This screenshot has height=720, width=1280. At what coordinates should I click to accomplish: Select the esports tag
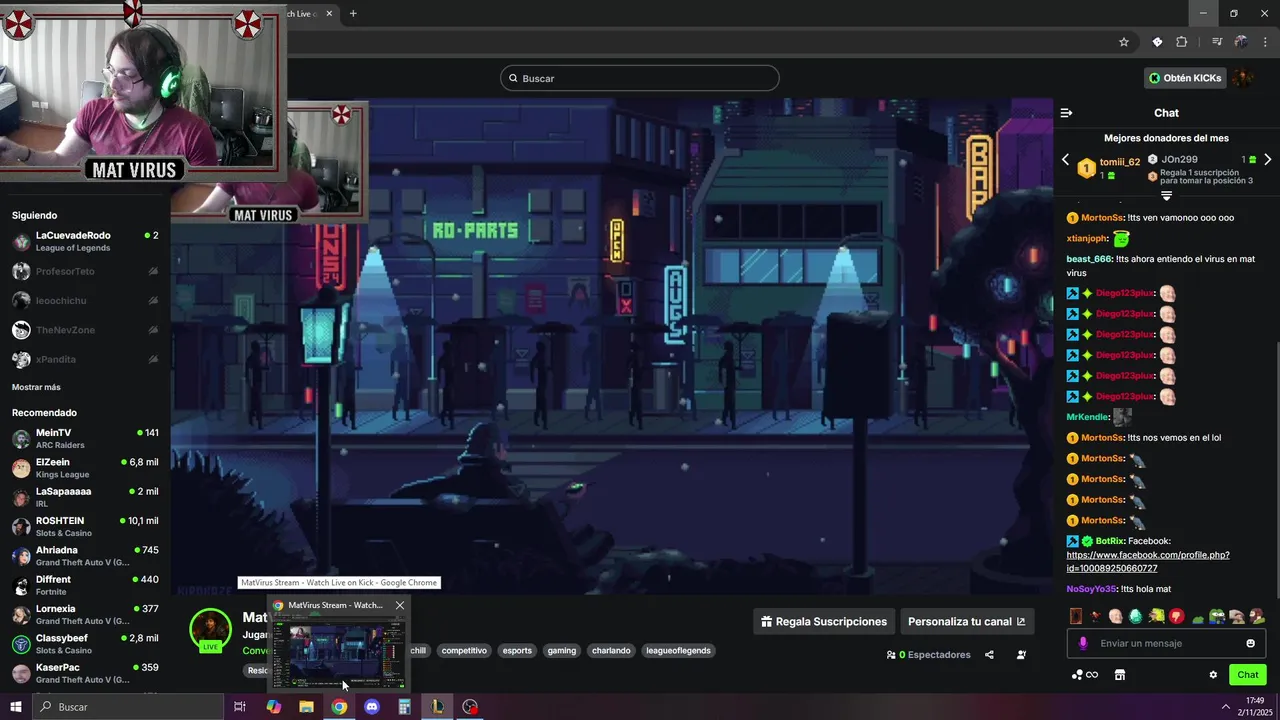click(x=517, y=650)
